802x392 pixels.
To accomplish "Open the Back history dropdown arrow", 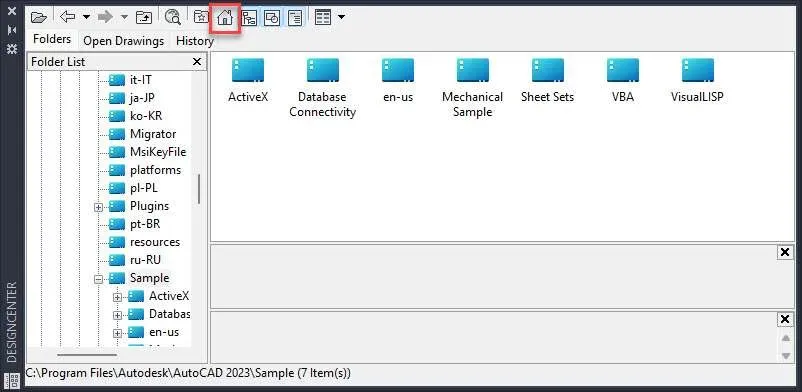I will pos(86,17).
